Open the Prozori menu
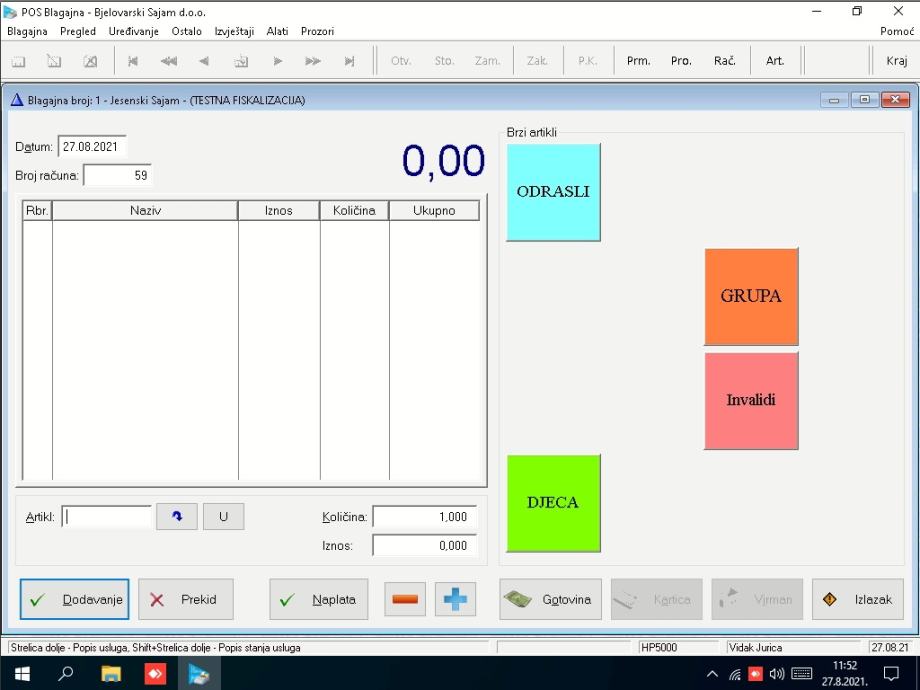The image size is (920, 690). pyautogui.click(x=317, y=31)
